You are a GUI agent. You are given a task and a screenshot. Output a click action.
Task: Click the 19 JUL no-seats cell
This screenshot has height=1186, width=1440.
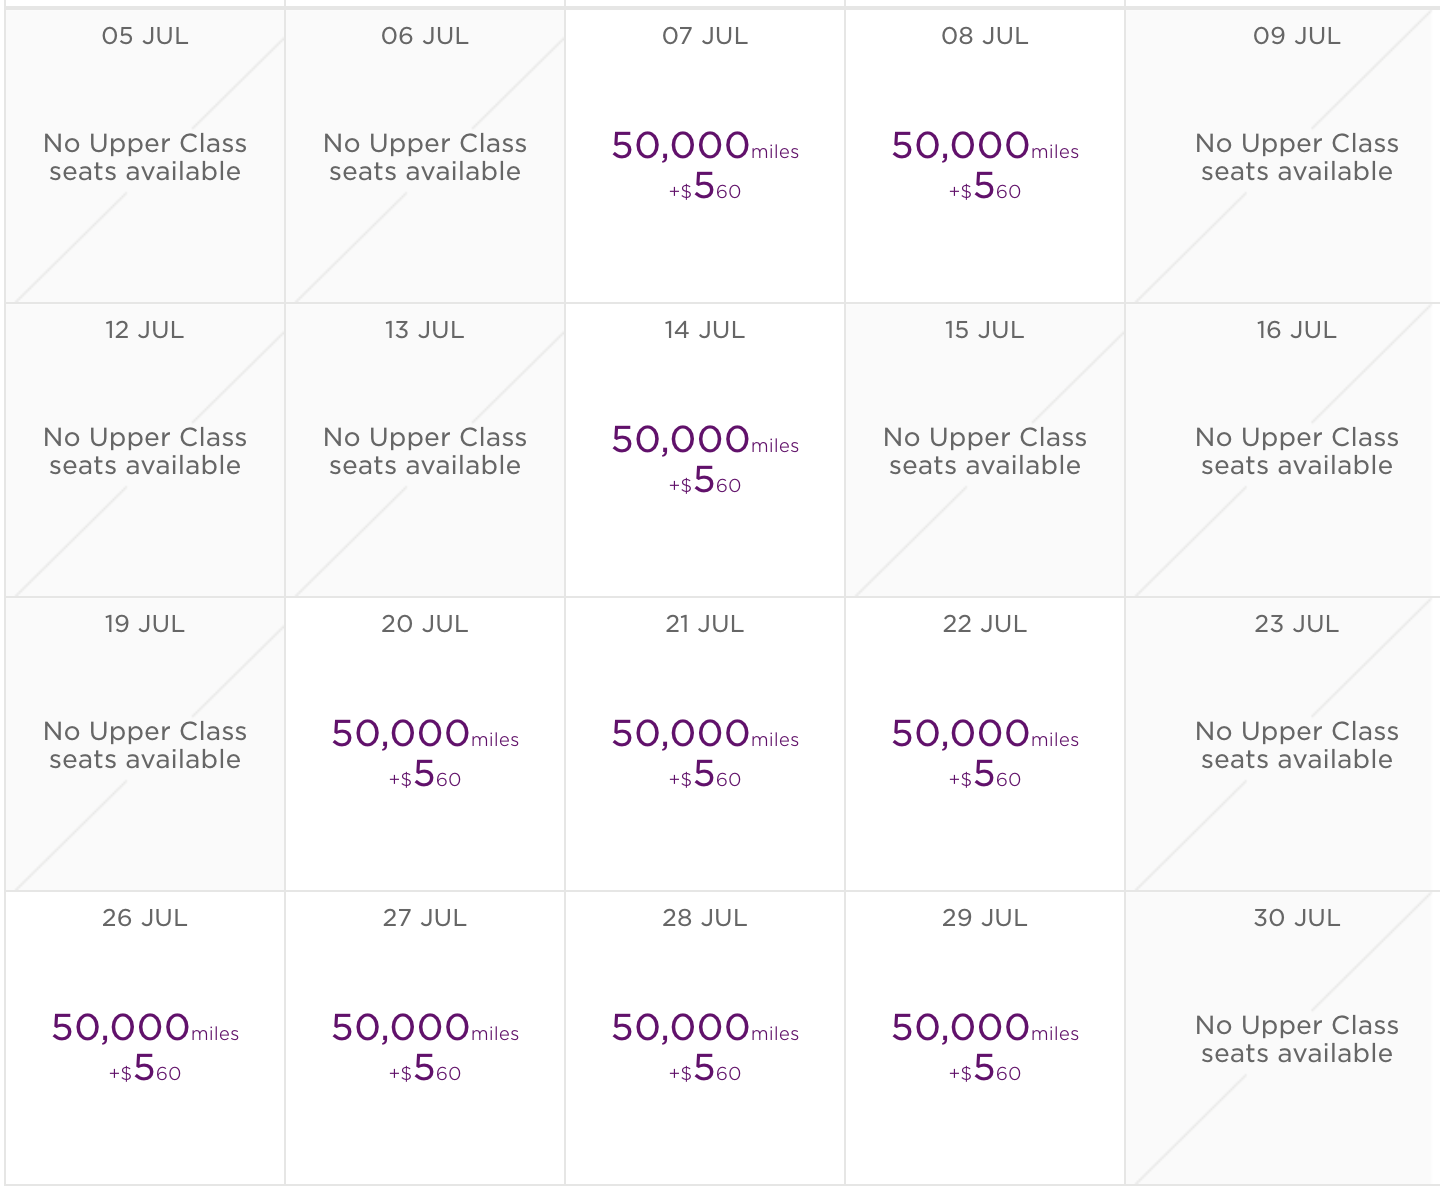pos(145,745)
